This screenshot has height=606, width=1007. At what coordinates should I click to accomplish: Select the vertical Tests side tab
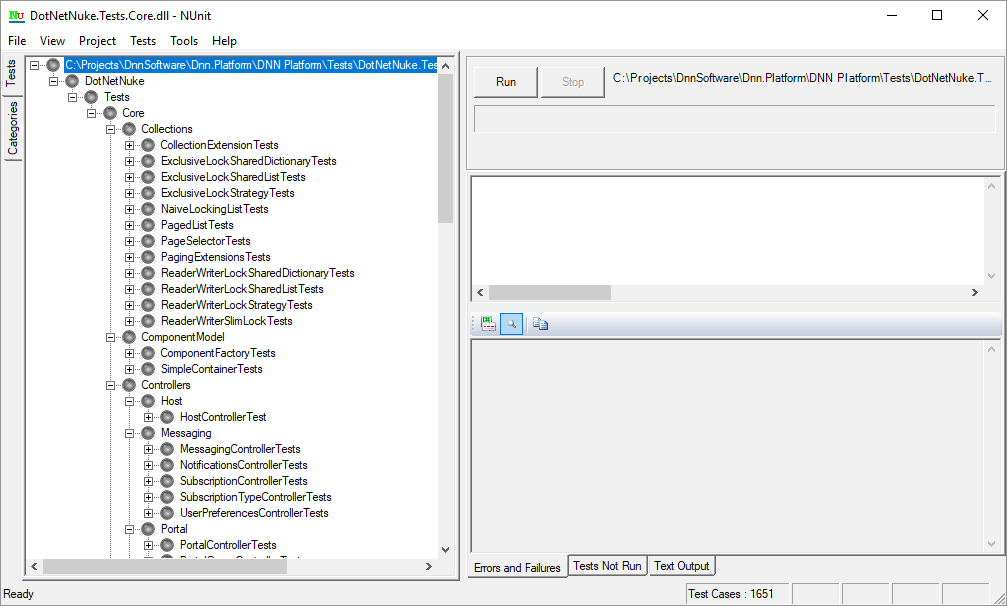[x=11, y=74]
